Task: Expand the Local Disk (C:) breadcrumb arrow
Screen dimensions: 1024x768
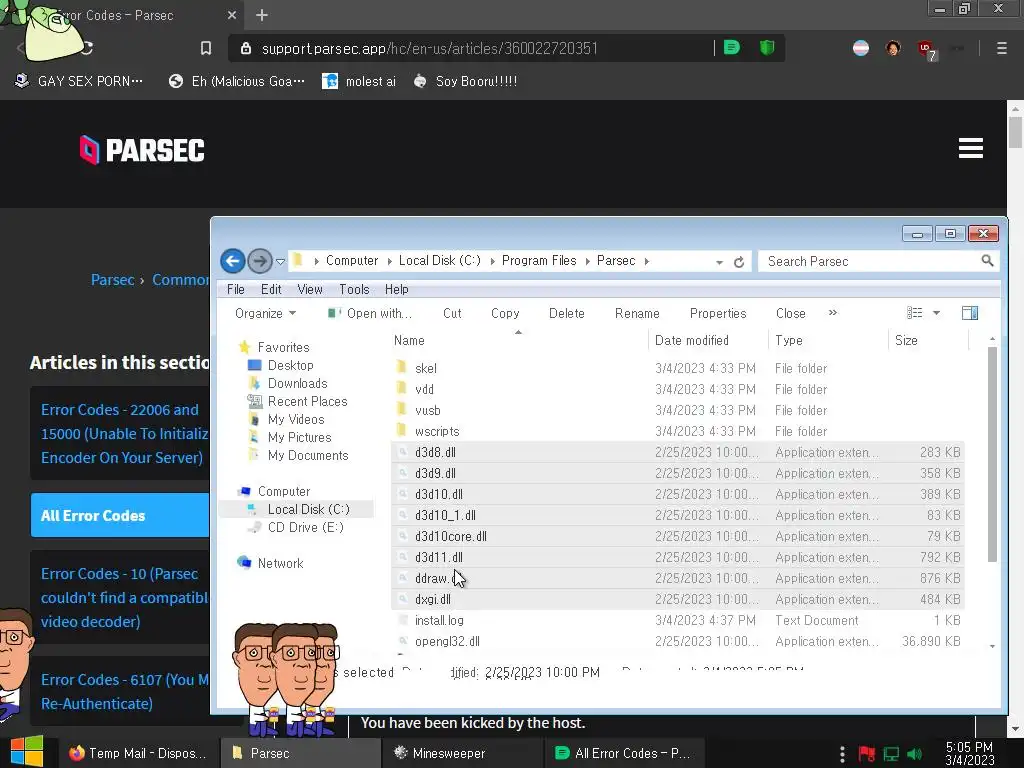Action: 492,261
